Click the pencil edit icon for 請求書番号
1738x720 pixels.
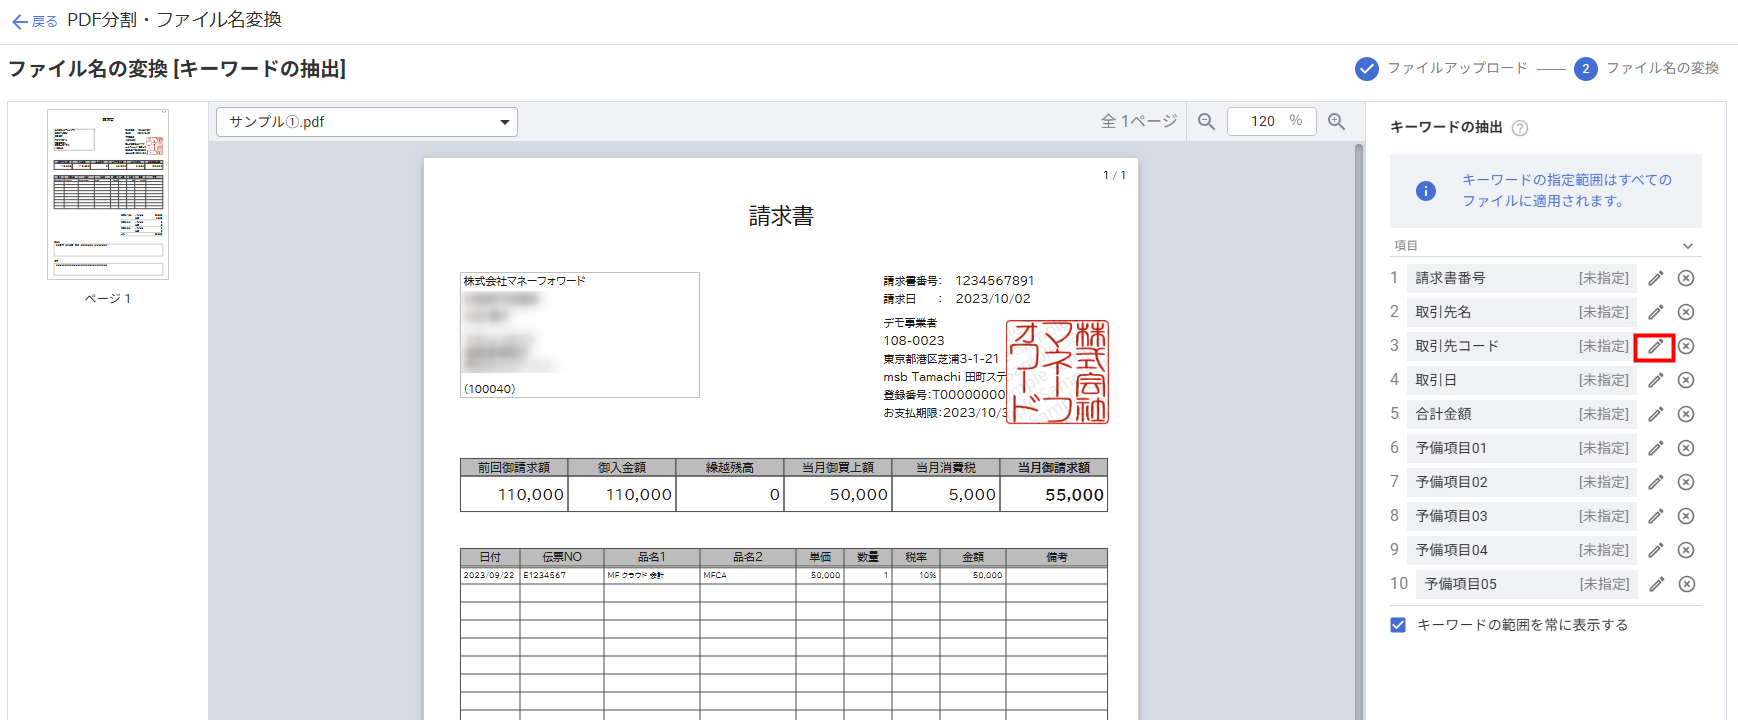(1655, 278)
